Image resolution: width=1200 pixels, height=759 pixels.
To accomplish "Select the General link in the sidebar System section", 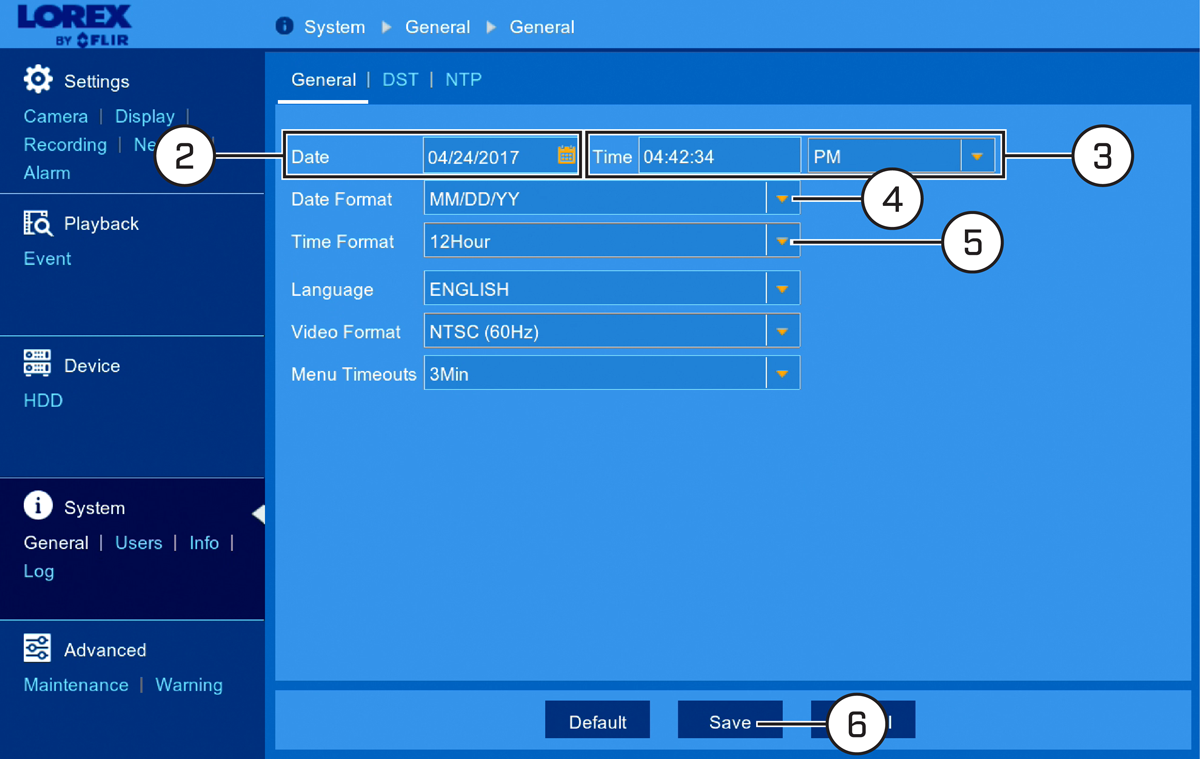I will click(56, 543).
